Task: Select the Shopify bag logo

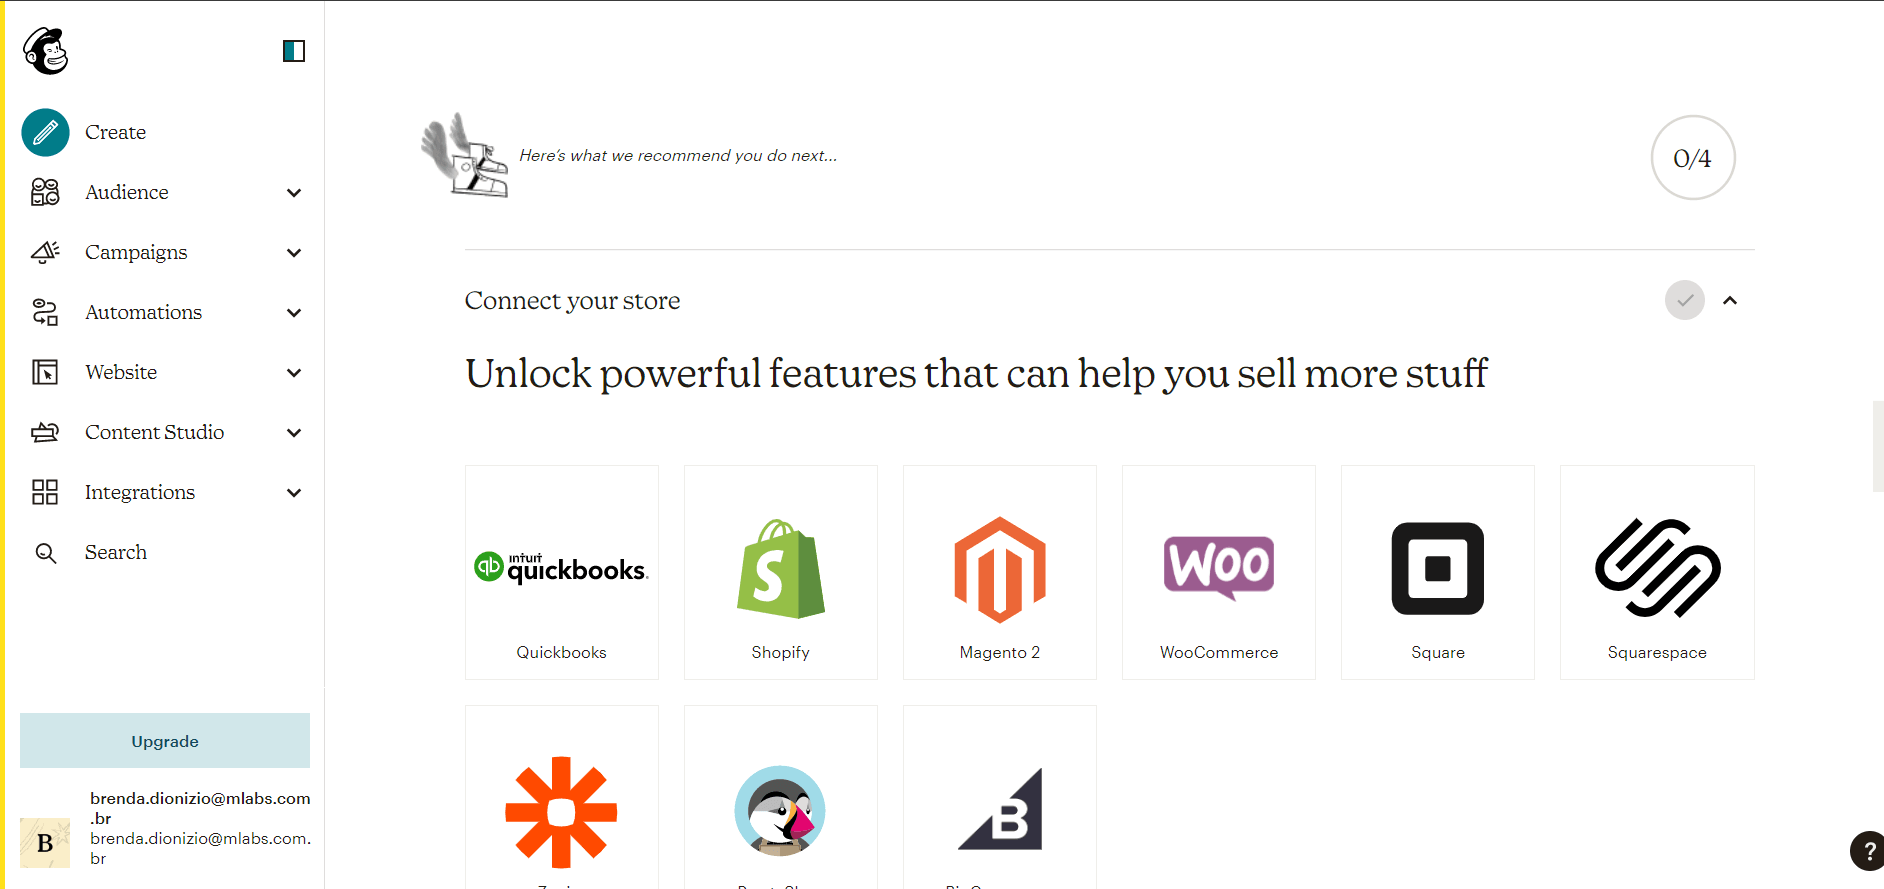Action: [781, 568]
